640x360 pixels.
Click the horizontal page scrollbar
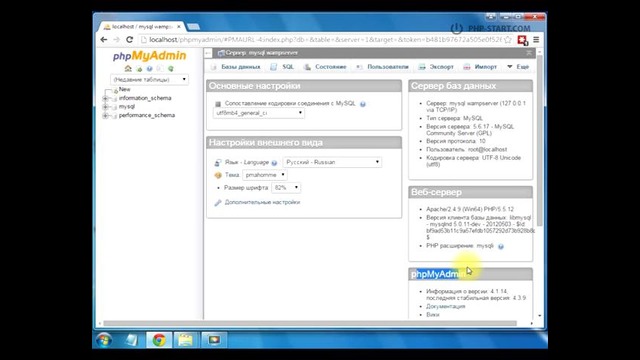pos(310,323)
